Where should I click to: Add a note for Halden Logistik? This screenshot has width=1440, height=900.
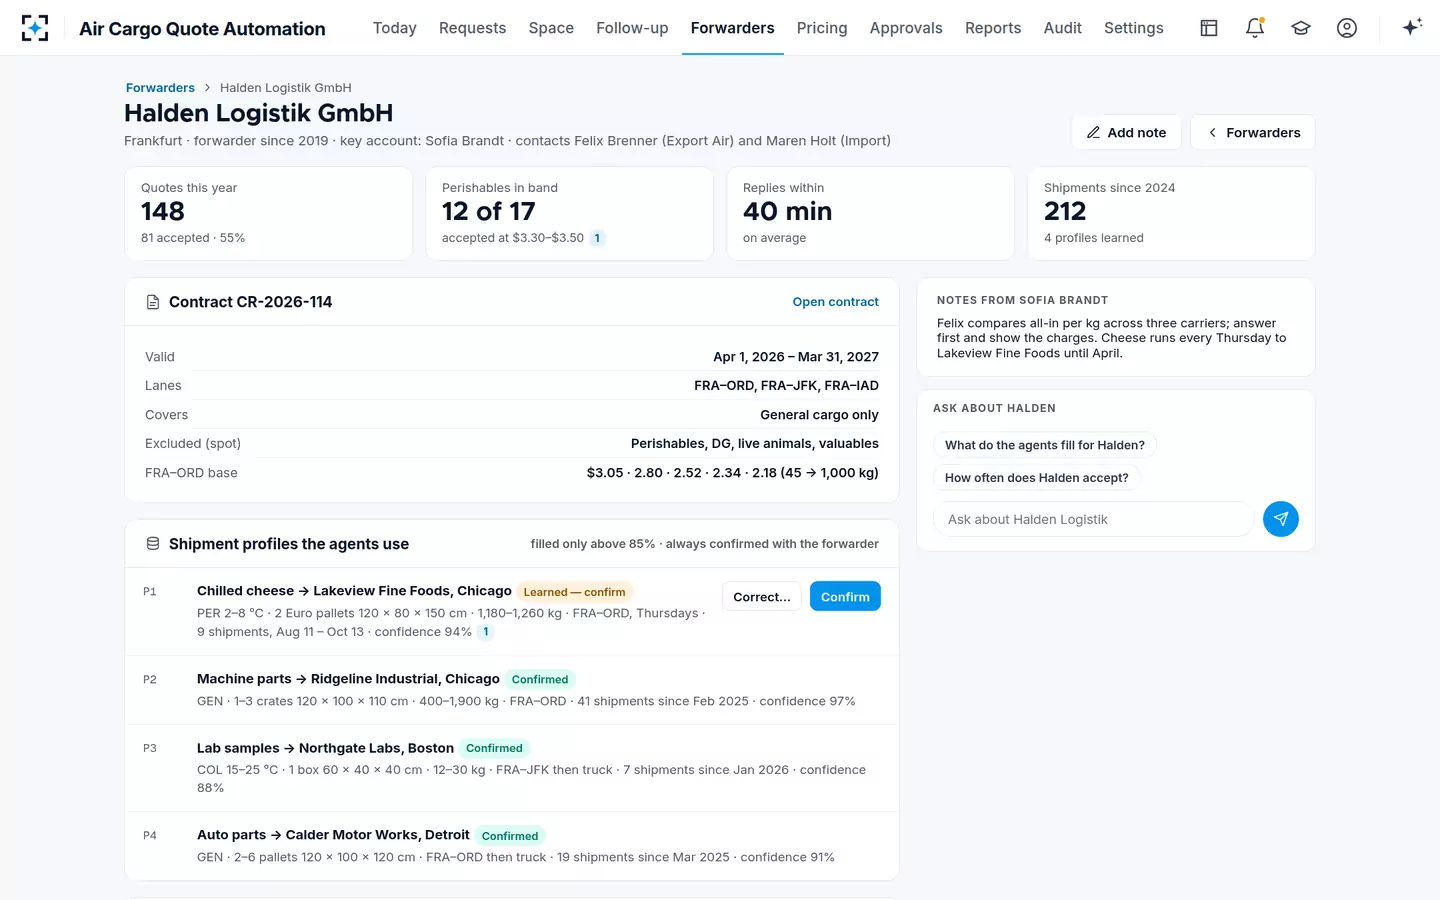(x=1126, y=132)
